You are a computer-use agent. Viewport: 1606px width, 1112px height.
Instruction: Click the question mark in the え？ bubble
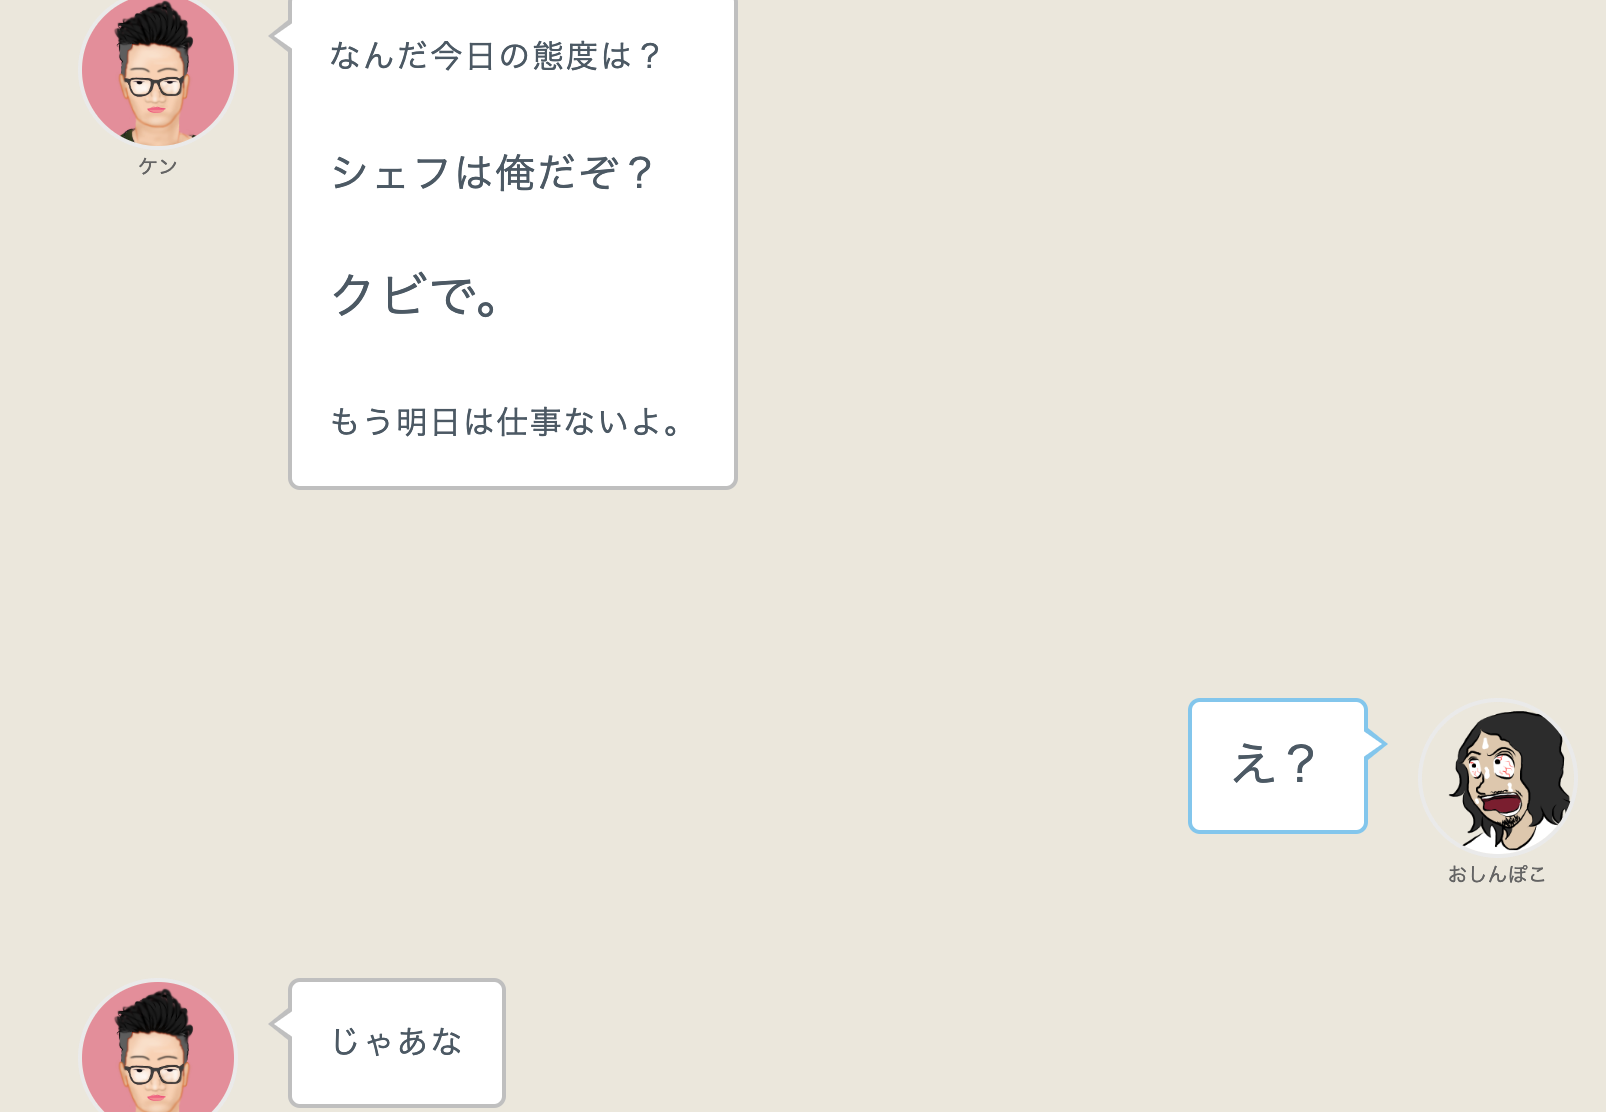pyautogui.click(x=1300, y=765)
